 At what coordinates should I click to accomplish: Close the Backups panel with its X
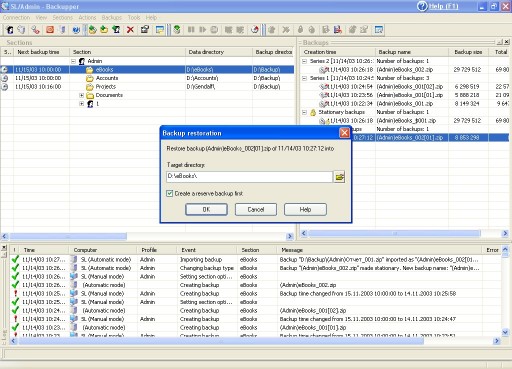pyautogui.click(x=507, y=42)
